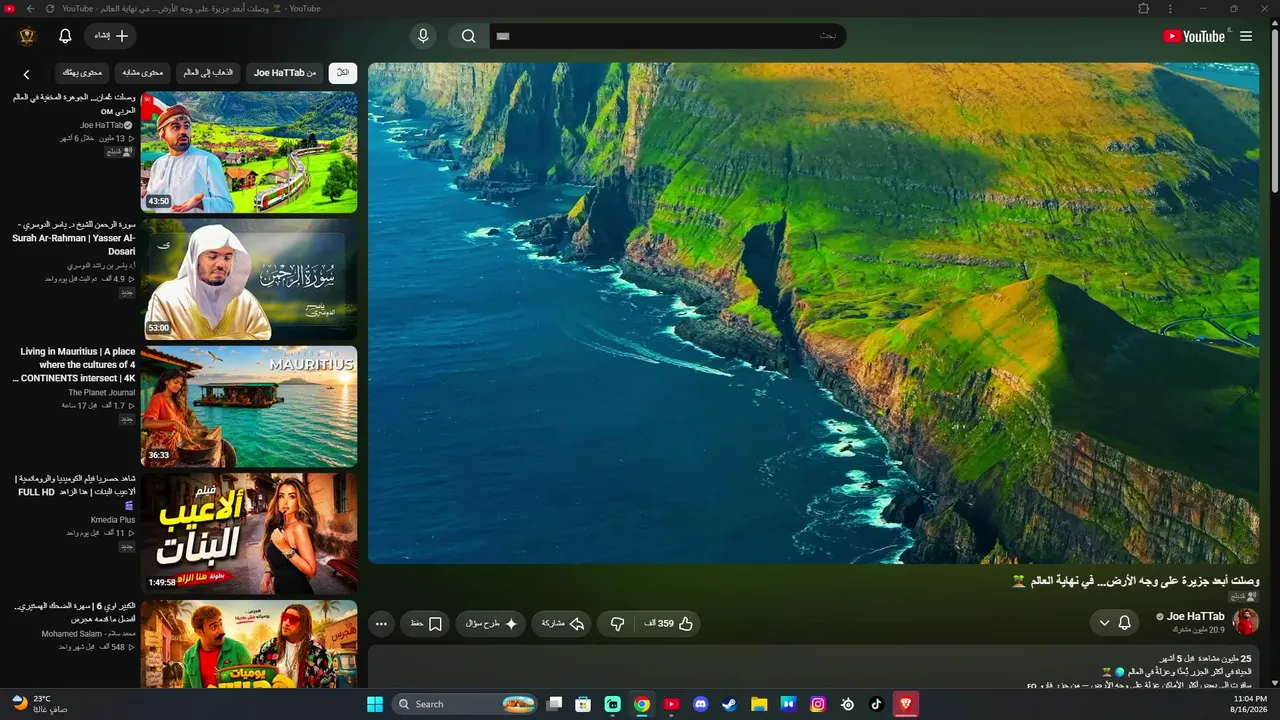
Task: Click the magnifier search button
Action: pyautogui.click(x=468, y=36)
